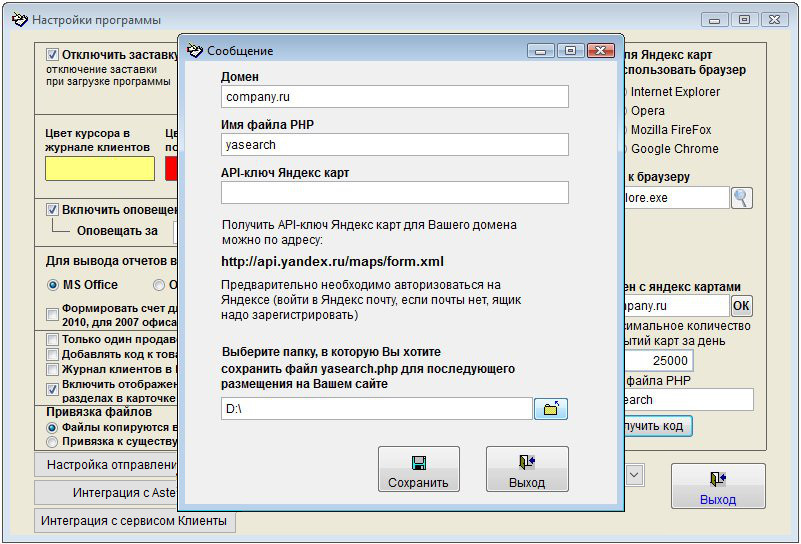Close the Настройки программы window
The image size is (801, 544).
point(774,20)
